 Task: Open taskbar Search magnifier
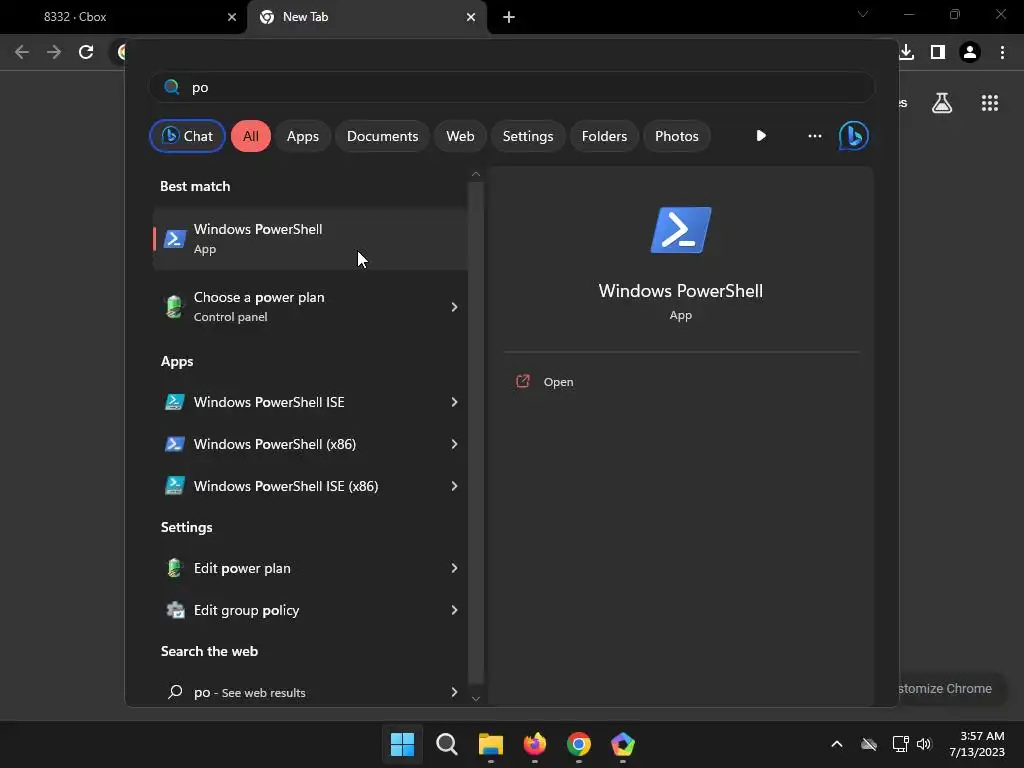pos(447,744)
